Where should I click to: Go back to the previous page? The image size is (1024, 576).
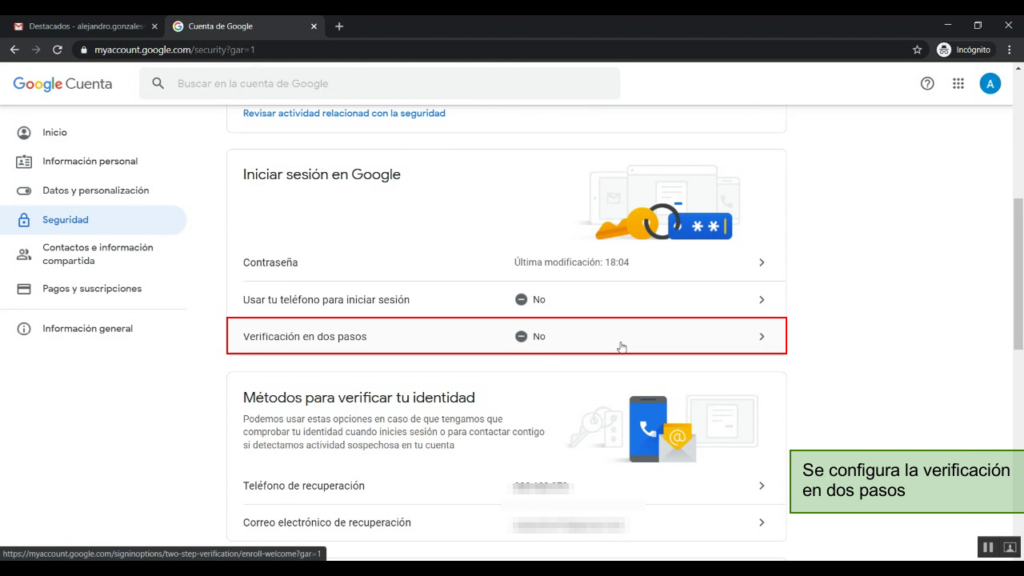14,50
